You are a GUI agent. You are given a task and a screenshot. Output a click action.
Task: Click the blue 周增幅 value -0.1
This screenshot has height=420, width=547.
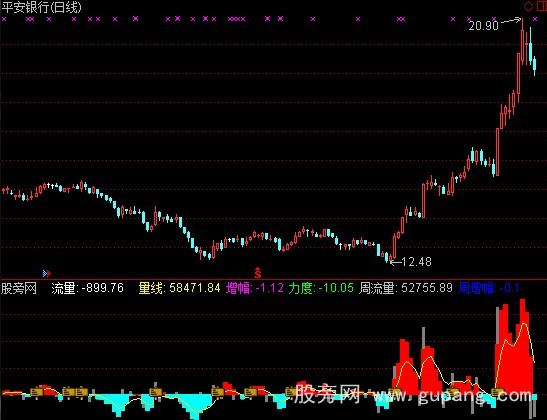pos(510,288)
